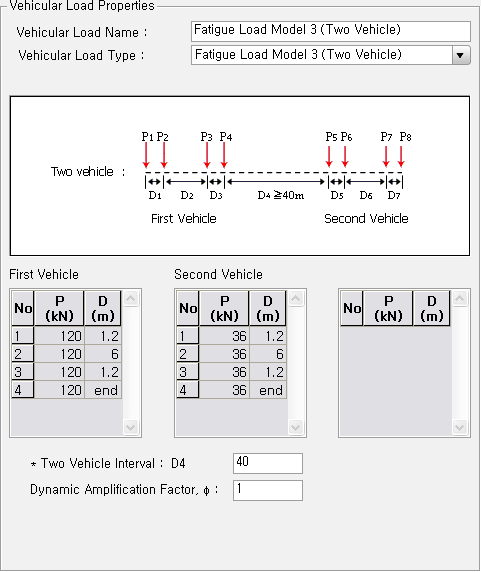Viewport: 481px width, 572px height.
Task: Click P value 36 in Second Vehicle row 4
Action: [224, 390]
